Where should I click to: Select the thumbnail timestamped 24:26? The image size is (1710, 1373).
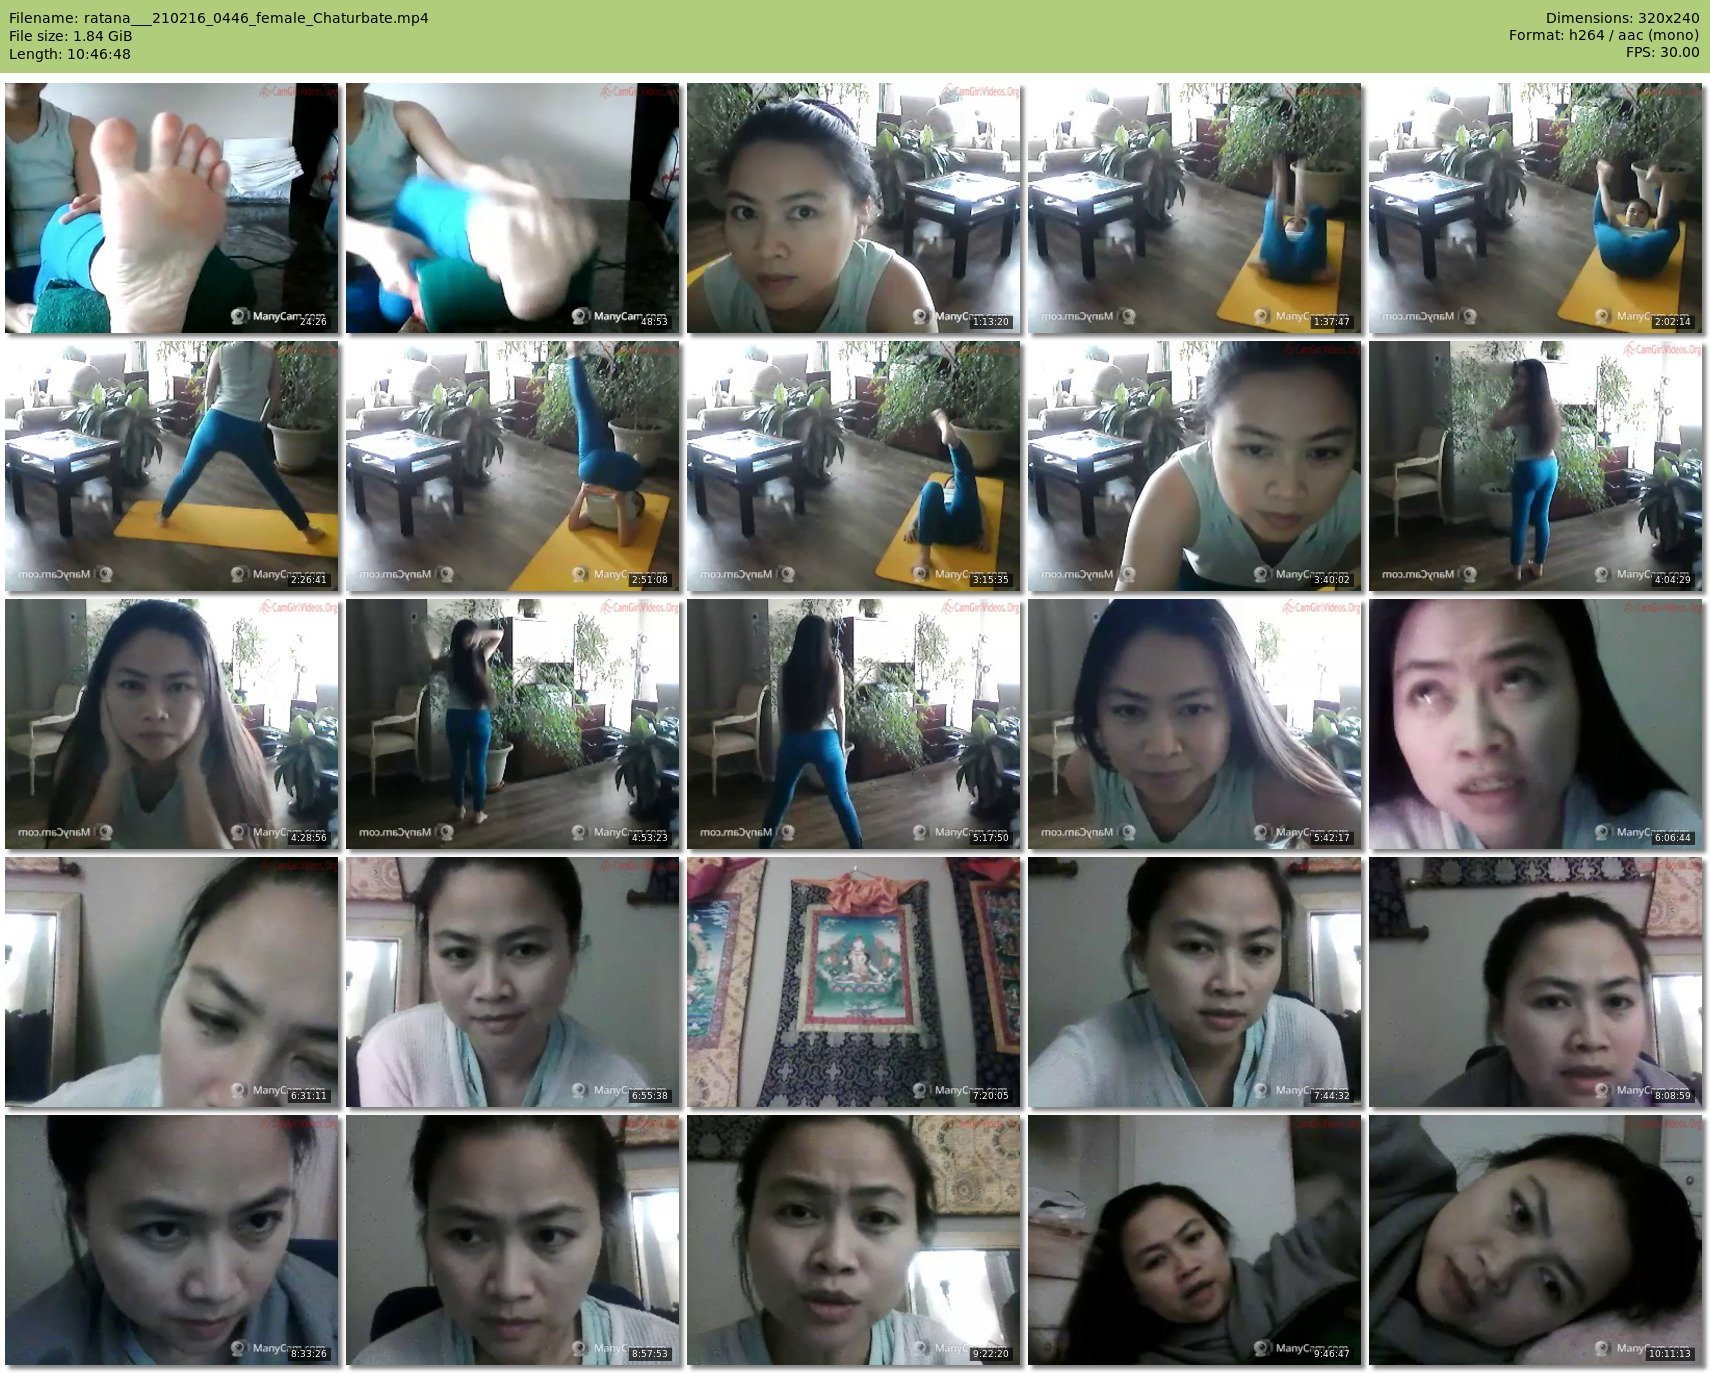coord(171,208)
